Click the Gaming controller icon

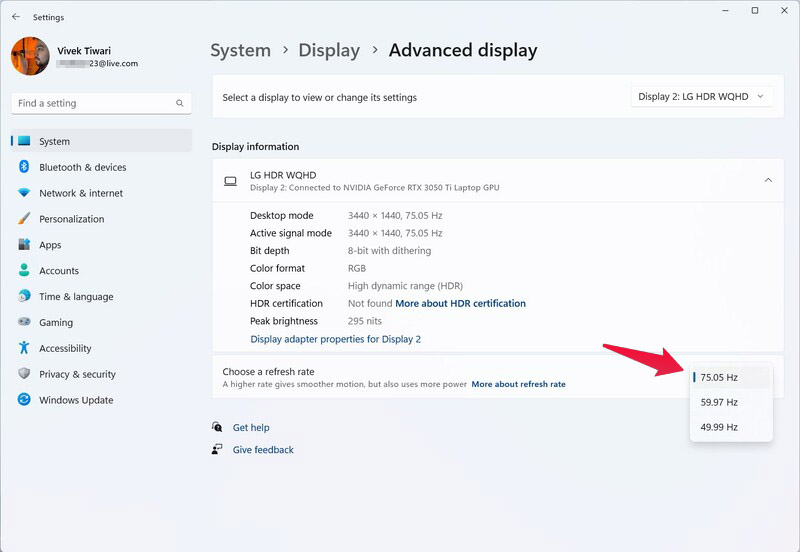[24, 322]
